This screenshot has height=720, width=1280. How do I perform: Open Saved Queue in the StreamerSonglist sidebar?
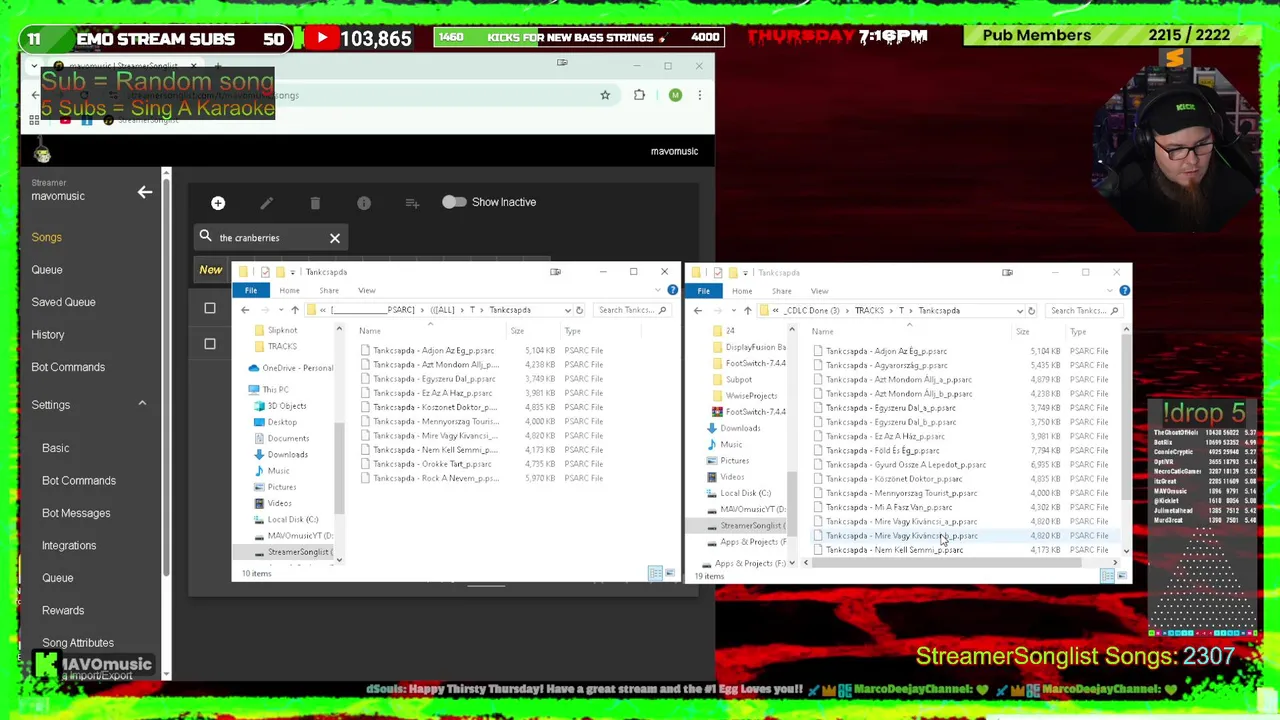click(x=63, y=302)
